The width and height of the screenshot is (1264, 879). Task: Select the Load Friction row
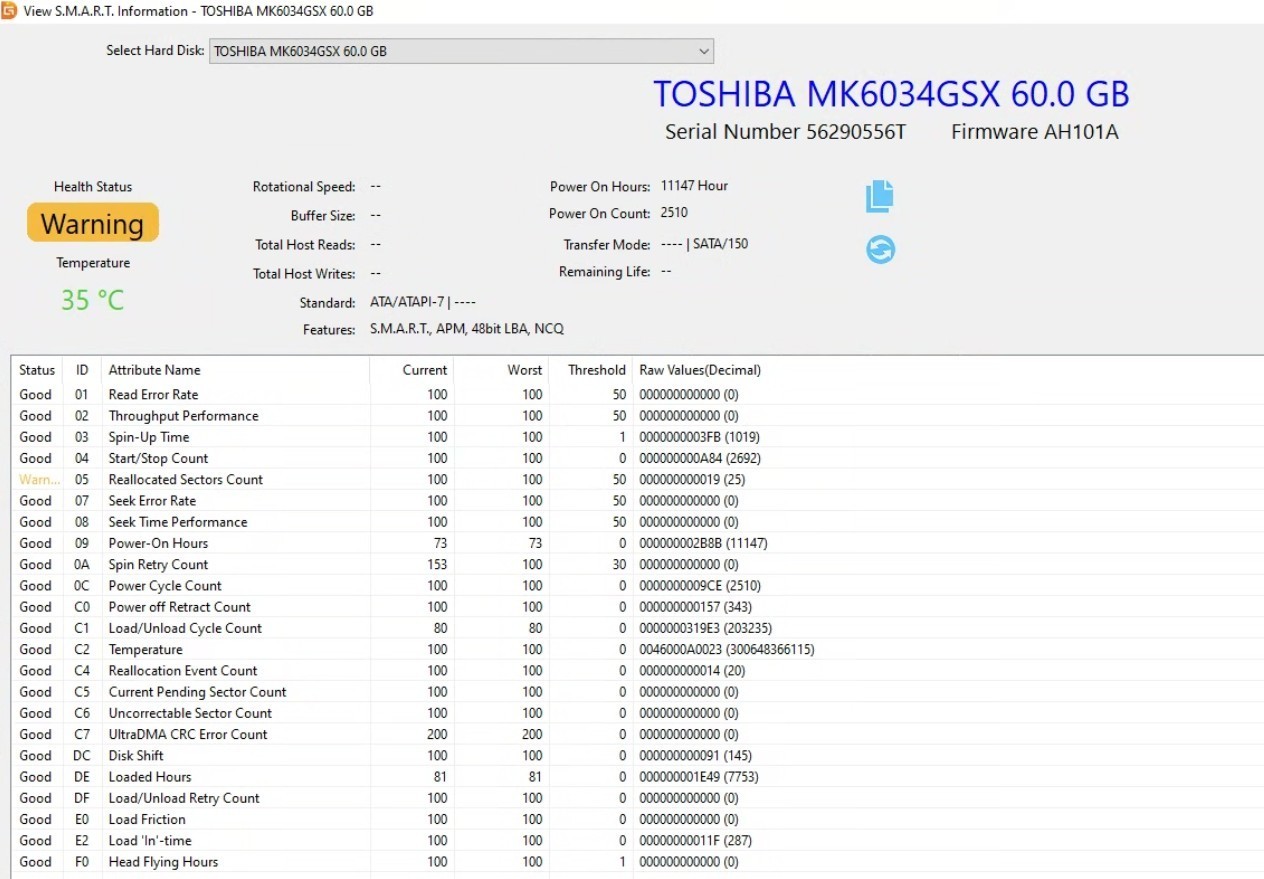(x=638, y=819)
